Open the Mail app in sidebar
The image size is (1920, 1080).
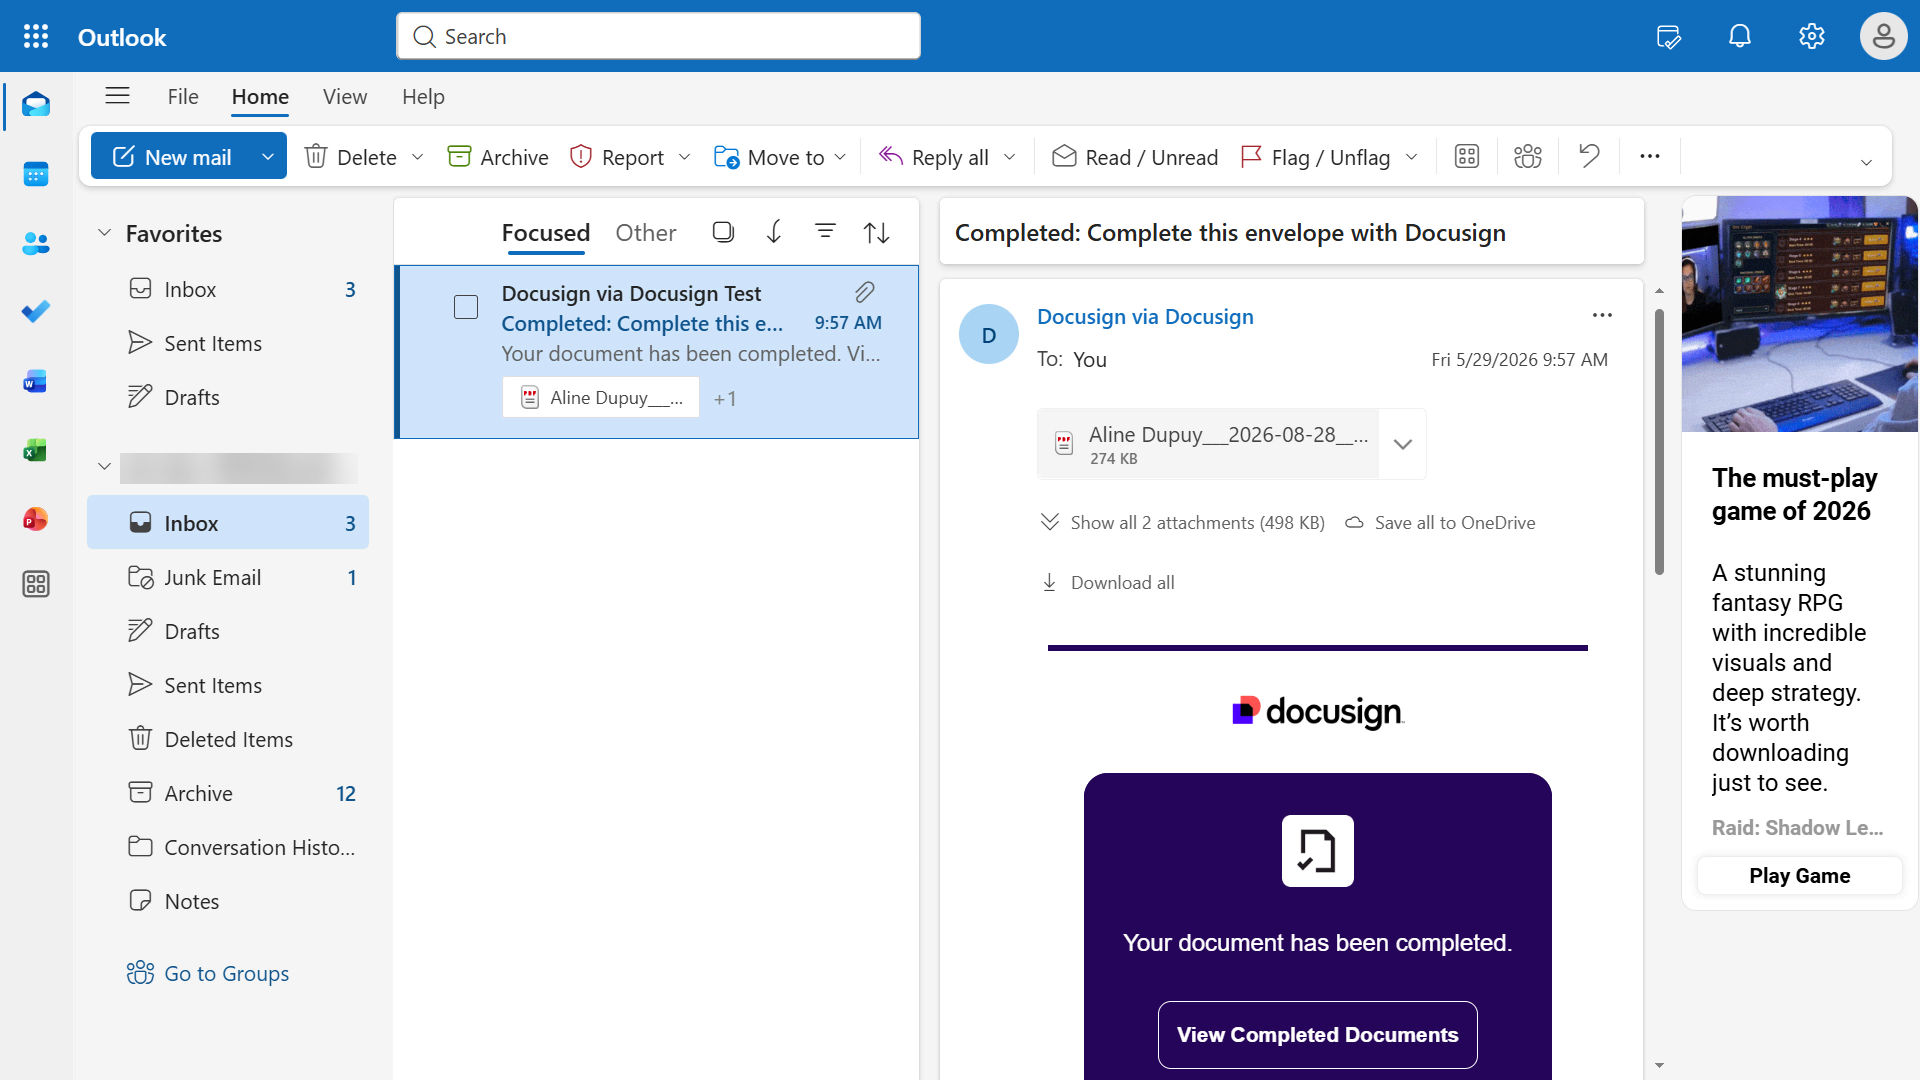[36, 105]
